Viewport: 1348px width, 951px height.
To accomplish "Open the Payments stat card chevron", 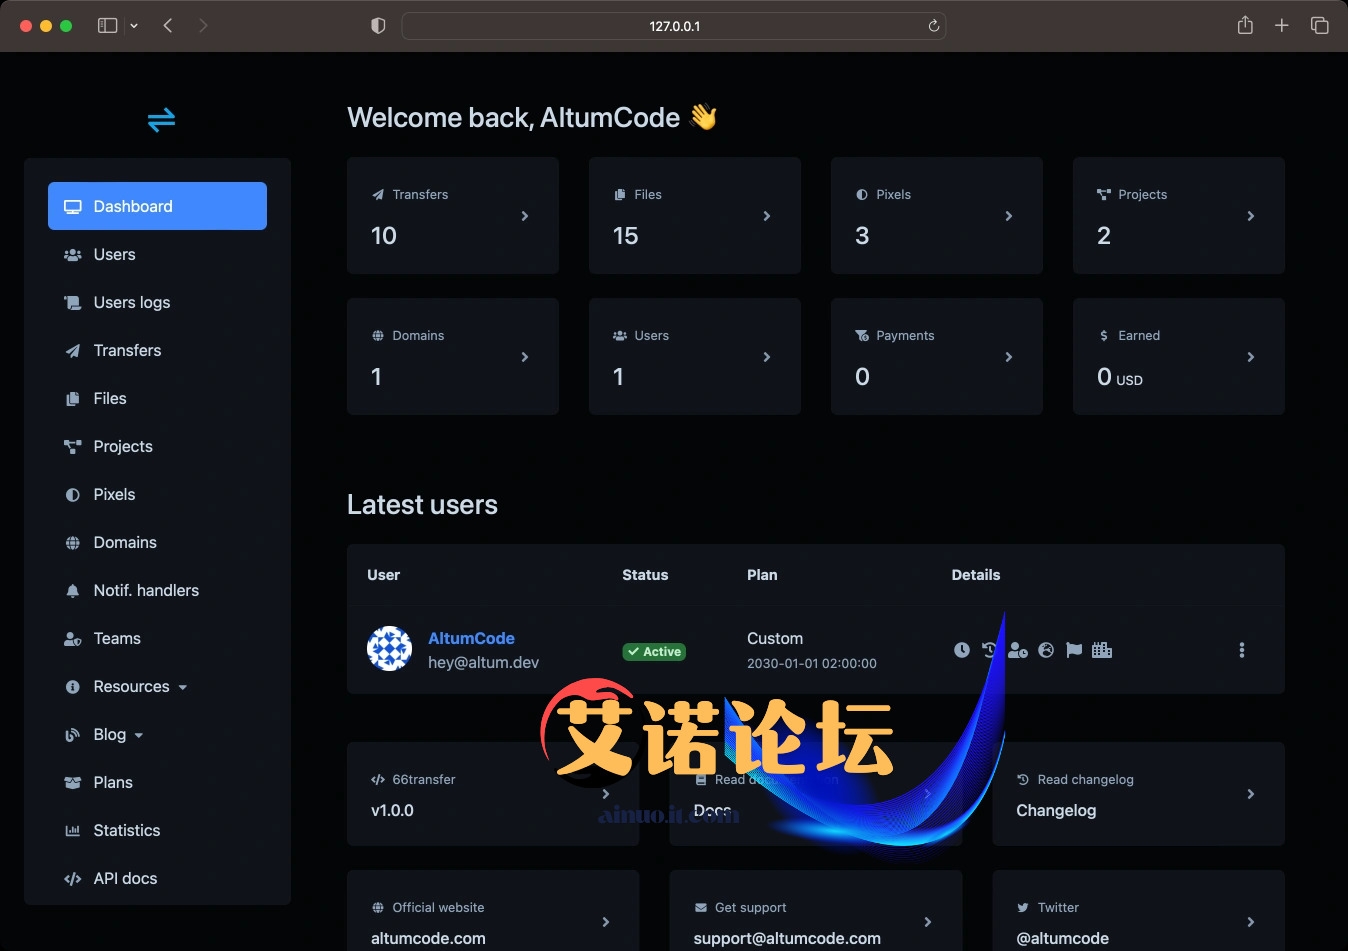I will pyautogui.click(x=1009, y=357).
